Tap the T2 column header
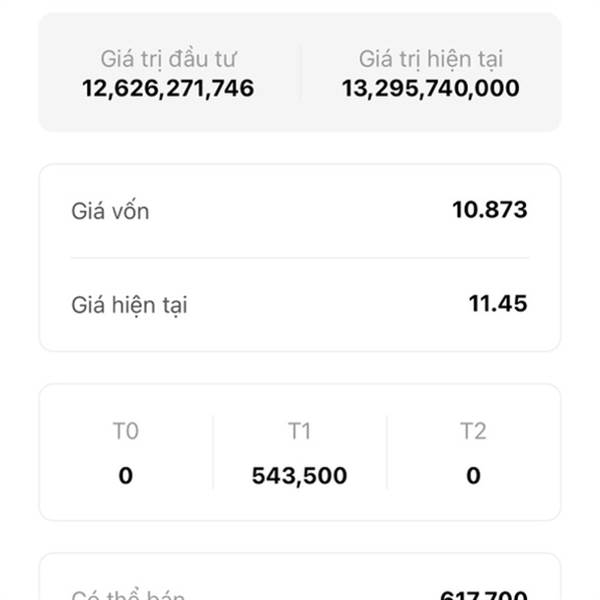Viewport: 600px width, 600px height. coord(473,431)
